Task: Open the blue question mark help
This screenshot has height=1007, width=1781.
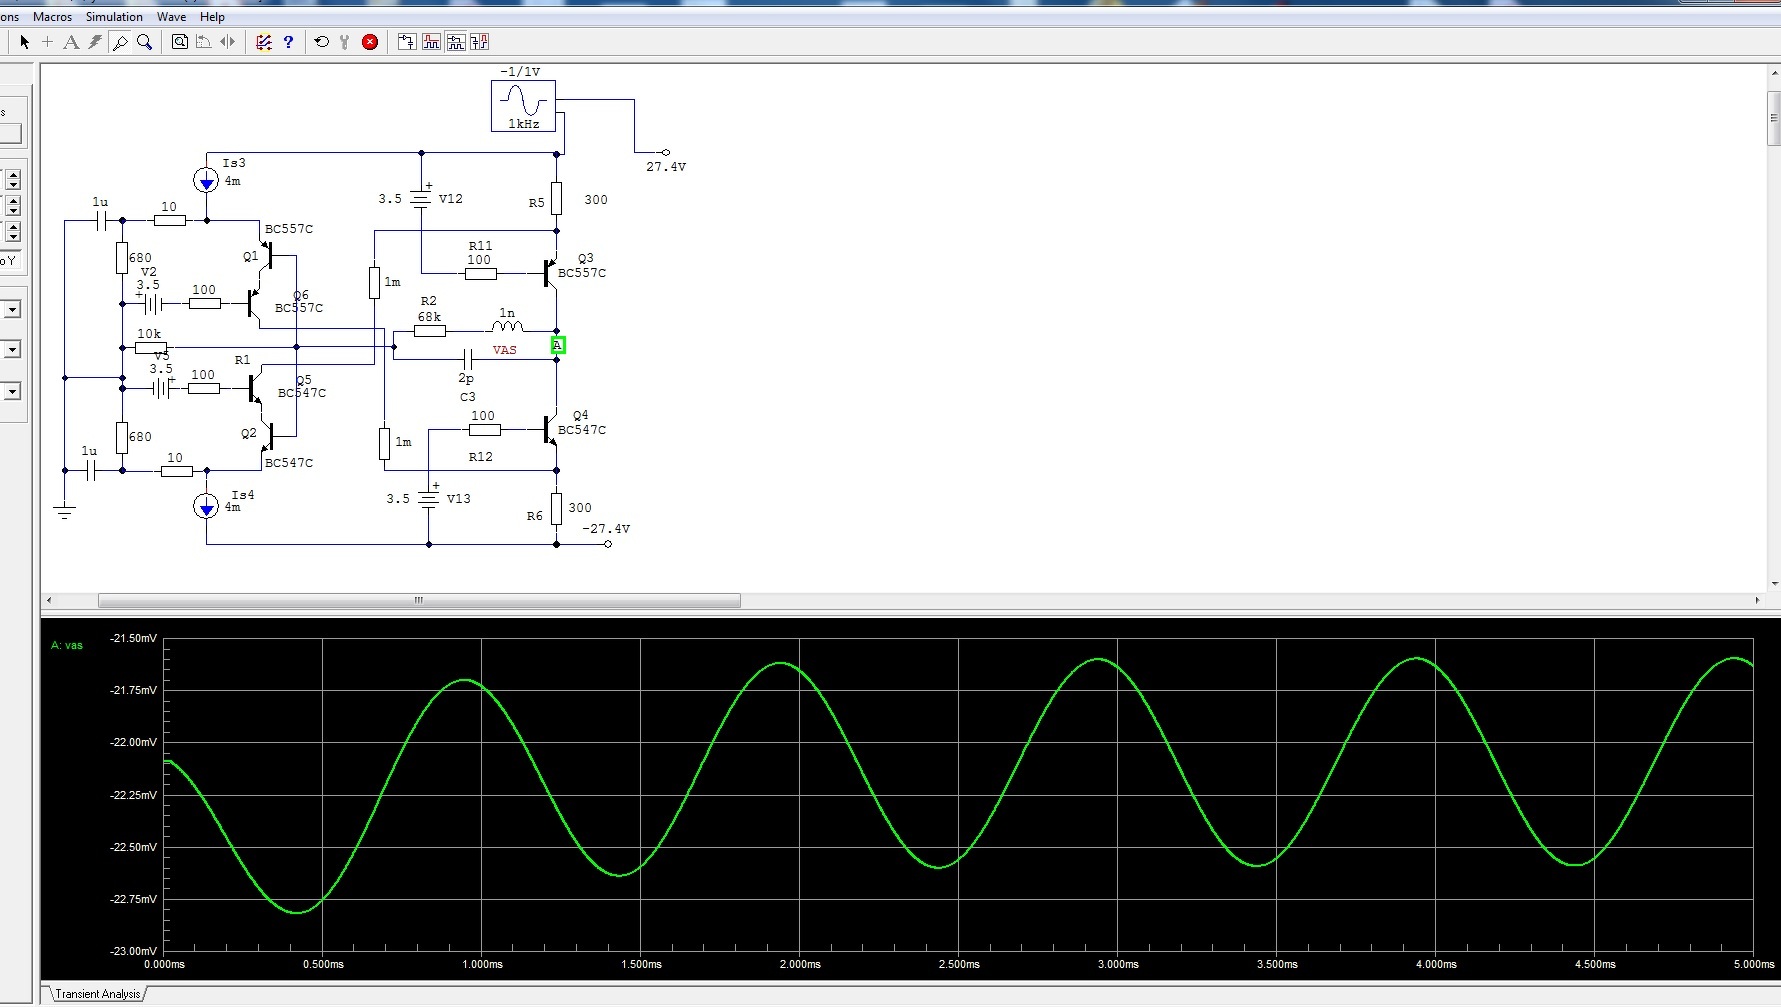Action: (x=288, y=42)
